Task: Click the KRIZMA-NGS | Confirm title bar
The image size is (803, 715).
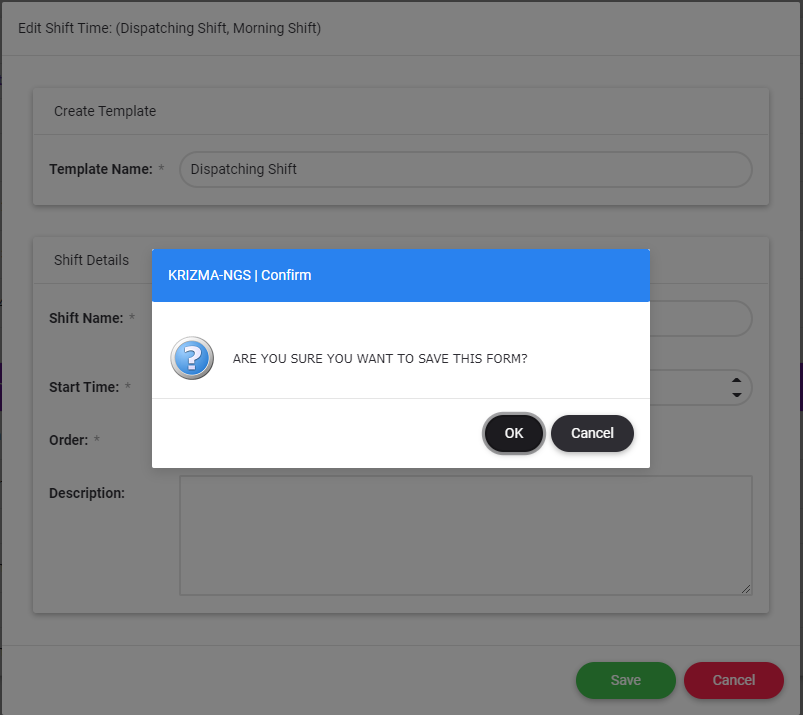Action: pyautogui.click(x=400, y=275)
